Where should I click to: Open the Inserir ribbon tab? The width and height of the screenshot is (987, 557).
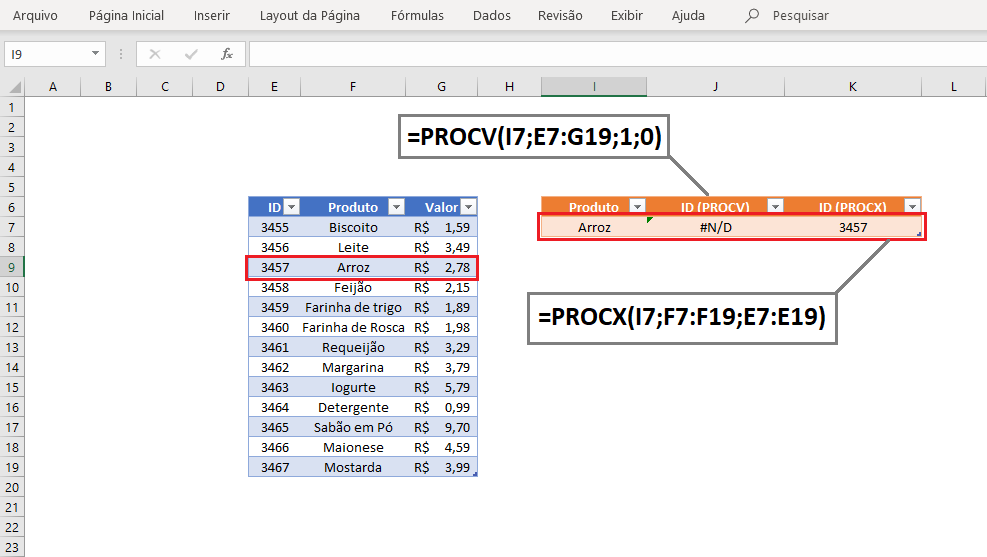click(x=212, y=16)
